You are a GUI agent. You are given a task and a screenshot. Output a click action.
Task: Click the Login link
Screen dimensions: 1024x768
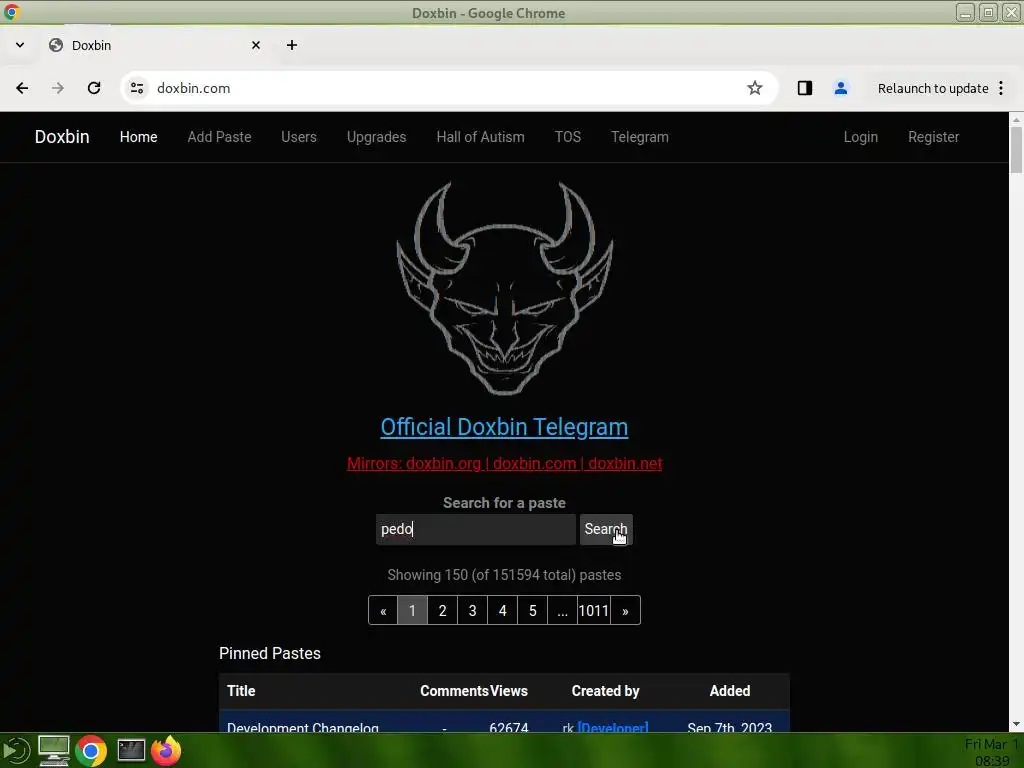[861, 137]
